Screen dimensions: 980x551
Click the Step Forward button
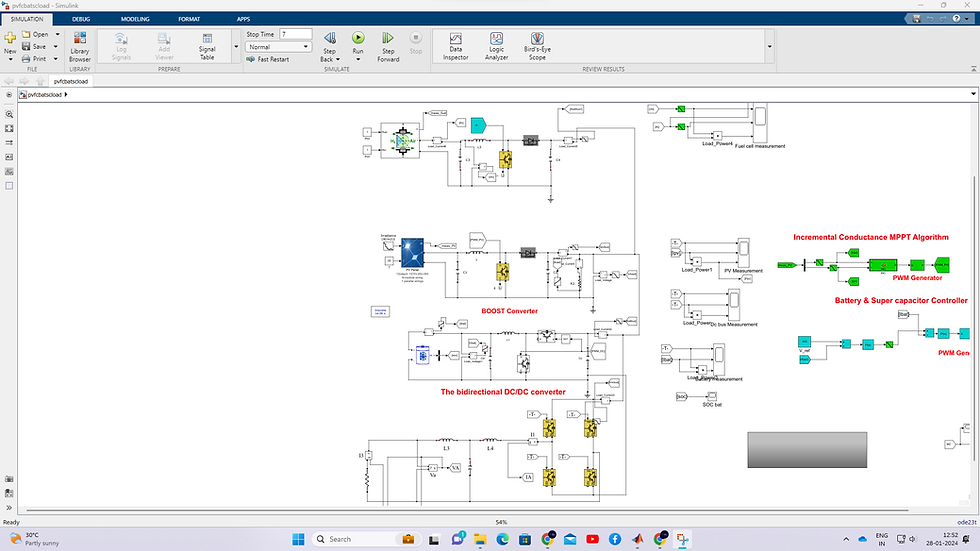coord(388,46)
